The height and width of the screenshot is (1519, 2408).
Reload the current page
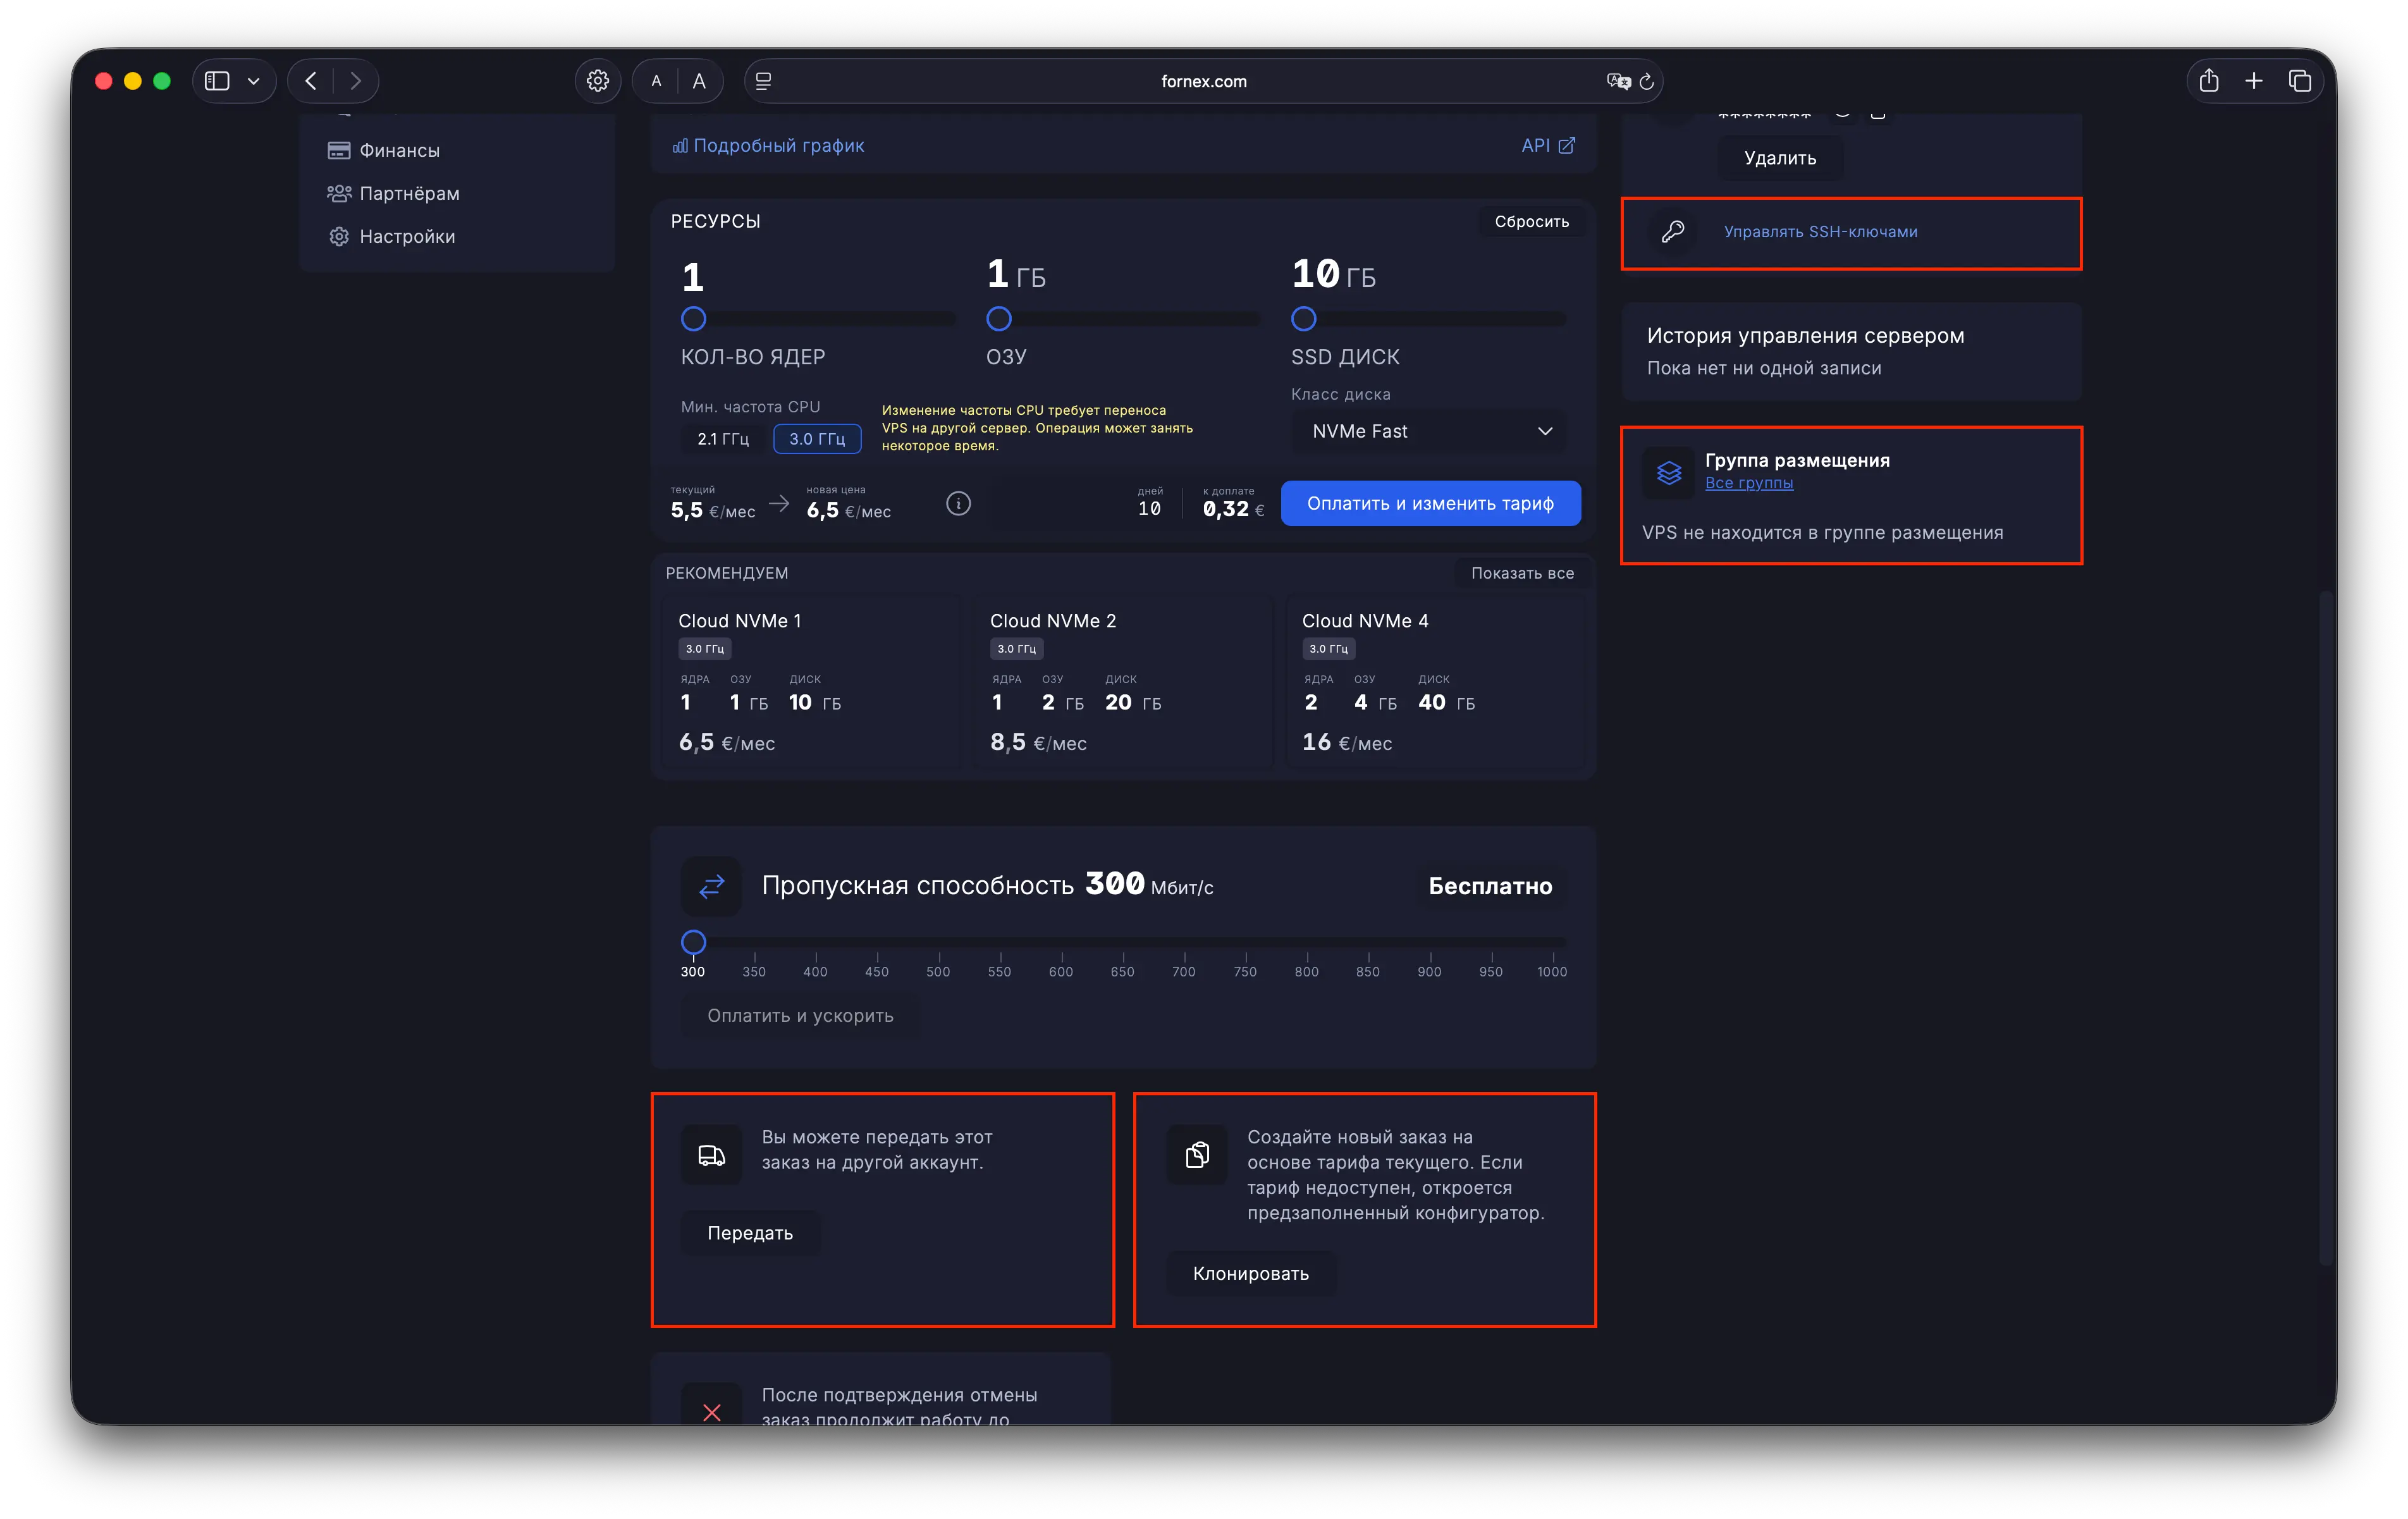pos(1646,81)
